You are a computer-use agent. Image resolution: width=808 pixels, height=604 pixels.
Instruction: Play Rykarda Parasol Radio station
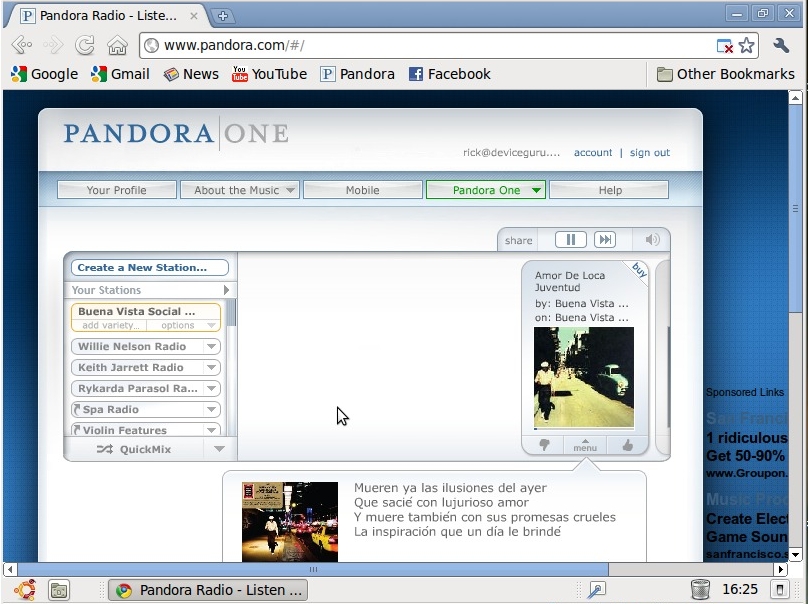[x=138, y=389]
